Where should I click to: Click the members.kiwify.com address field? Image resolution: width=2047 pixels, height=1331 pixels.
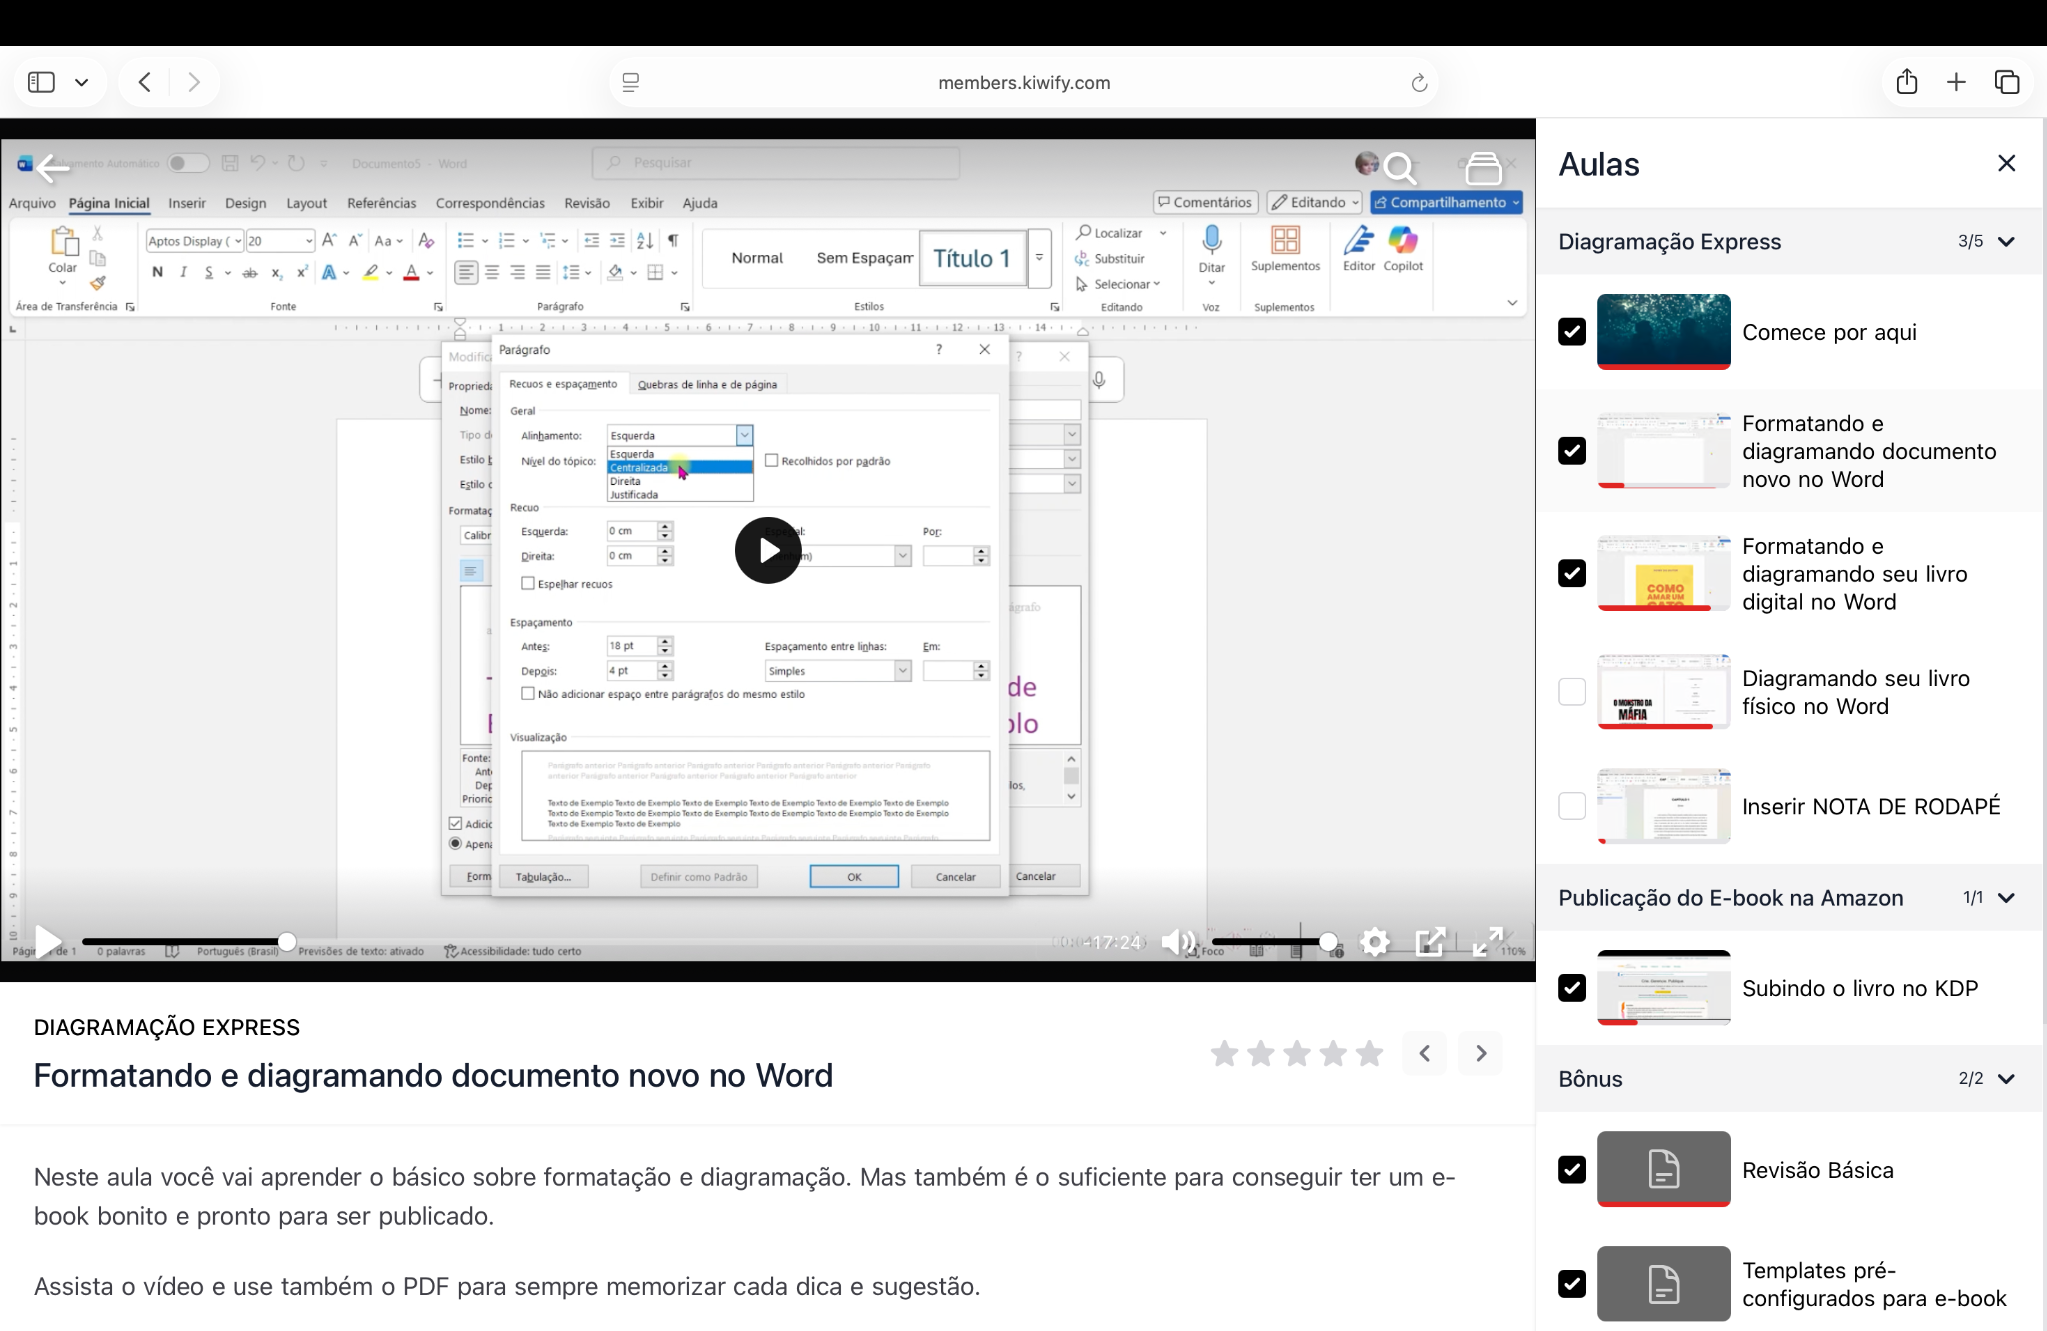pos(1024,83)
